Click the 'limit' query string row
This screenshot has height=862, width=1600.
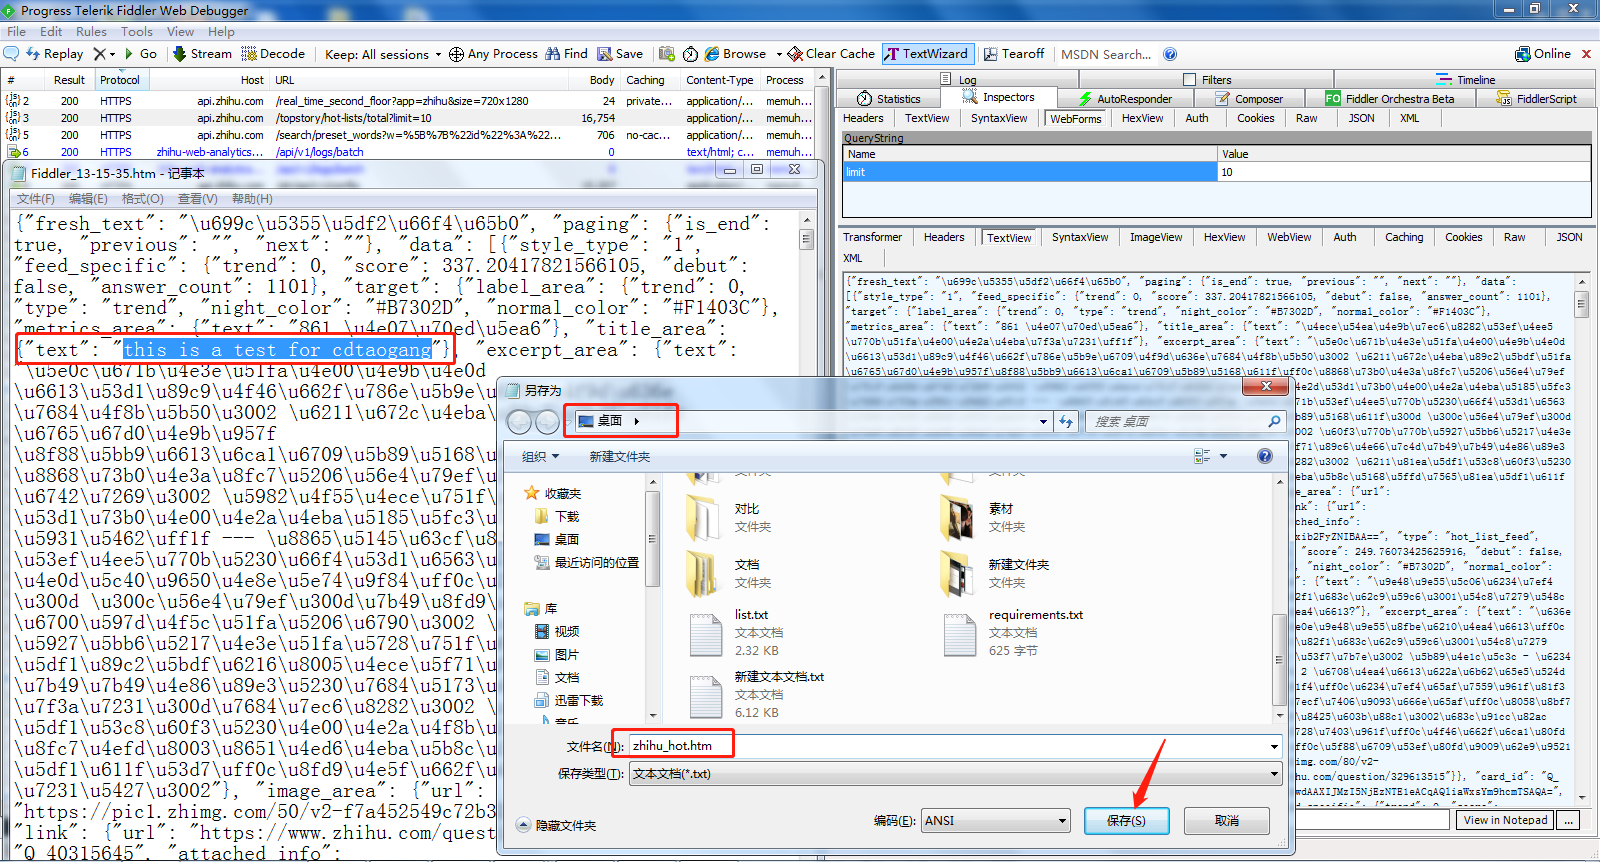click(1216, 172)
